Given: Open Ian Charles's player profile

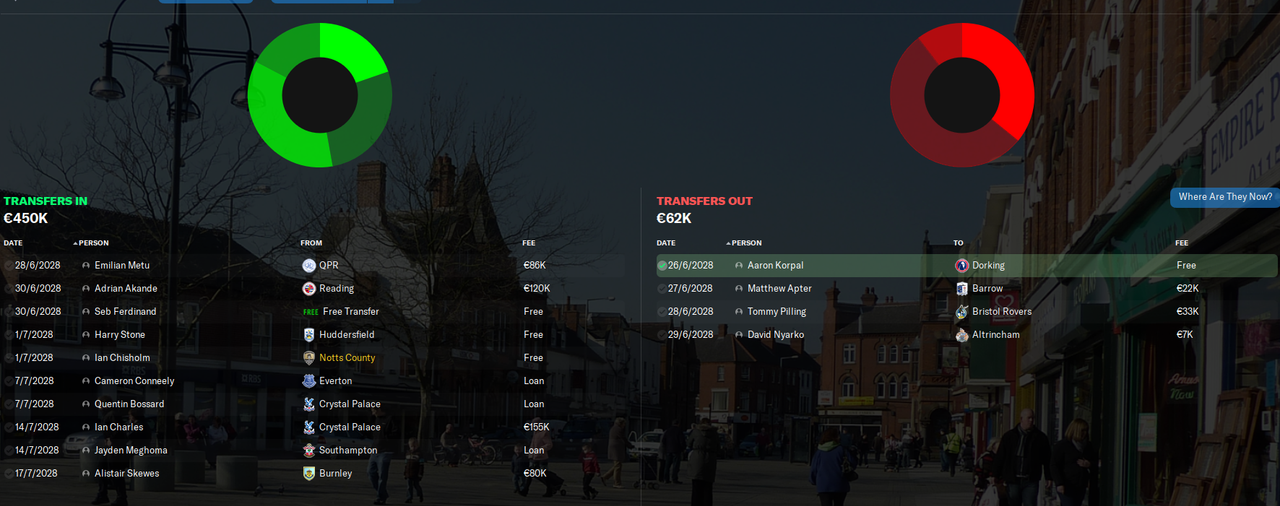Looking at the screenshot, I should [120, 427].
